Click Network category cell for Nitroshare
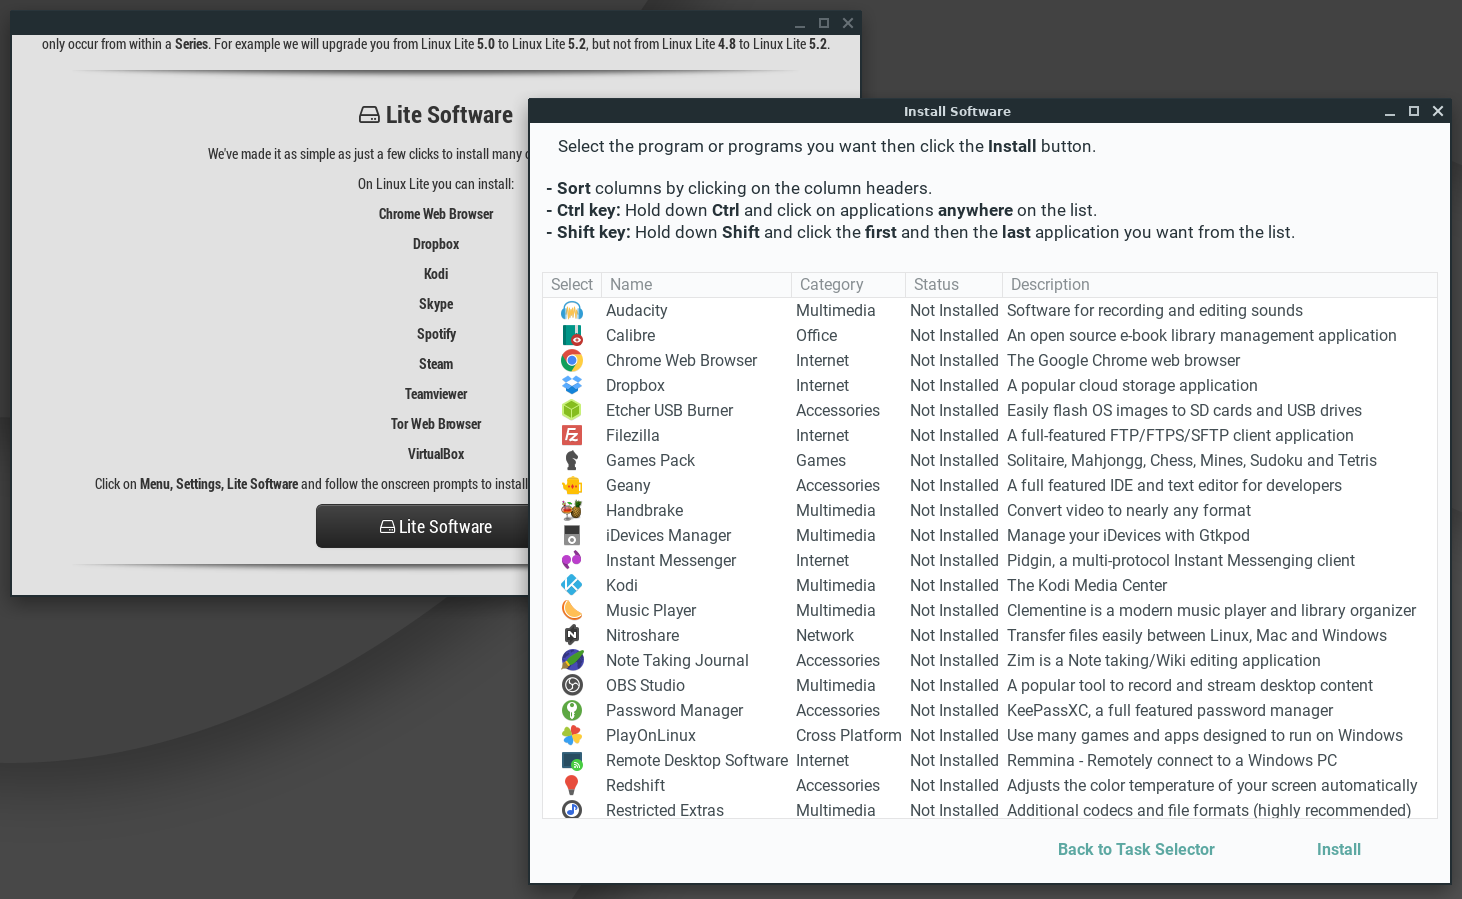The image size is (1462, 899). (x=824, y=635)
